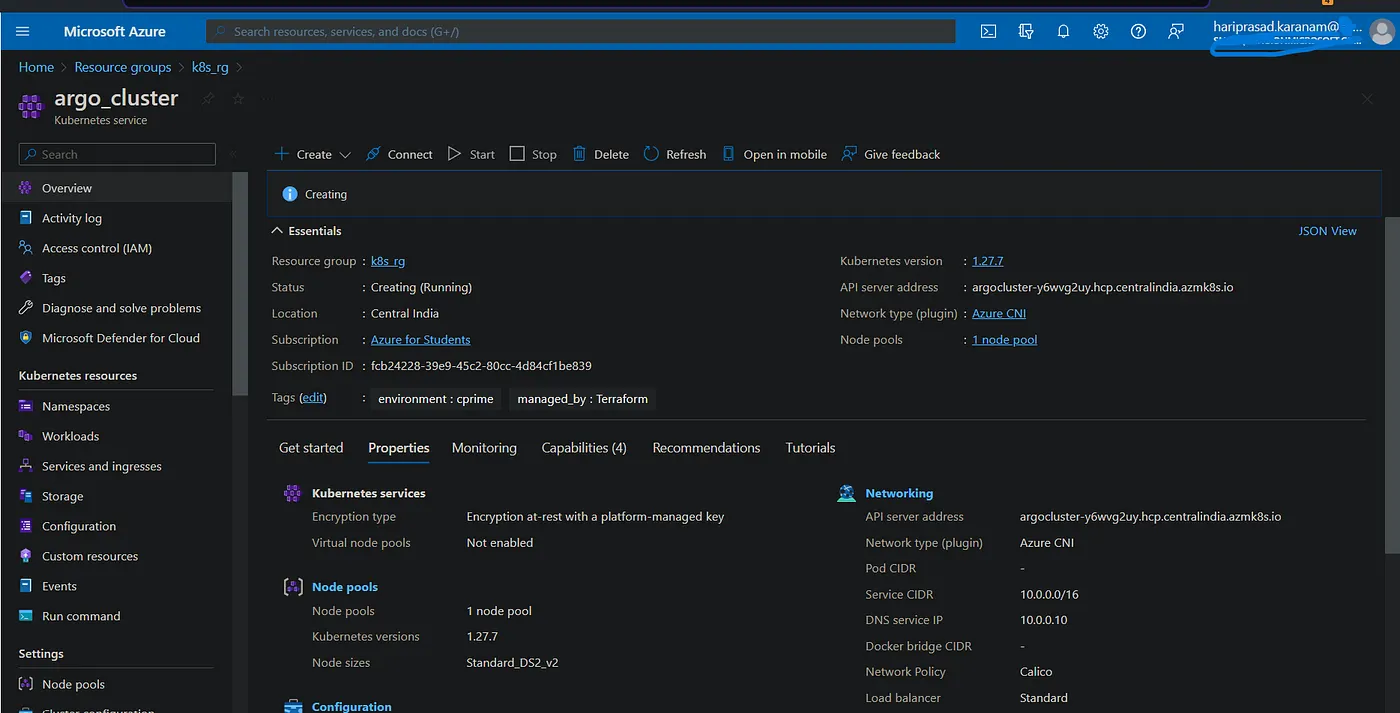This screenshot has height=713, width=1400.
Task: Click the managed_by : Terraform tag
Action: coord(582,399)
